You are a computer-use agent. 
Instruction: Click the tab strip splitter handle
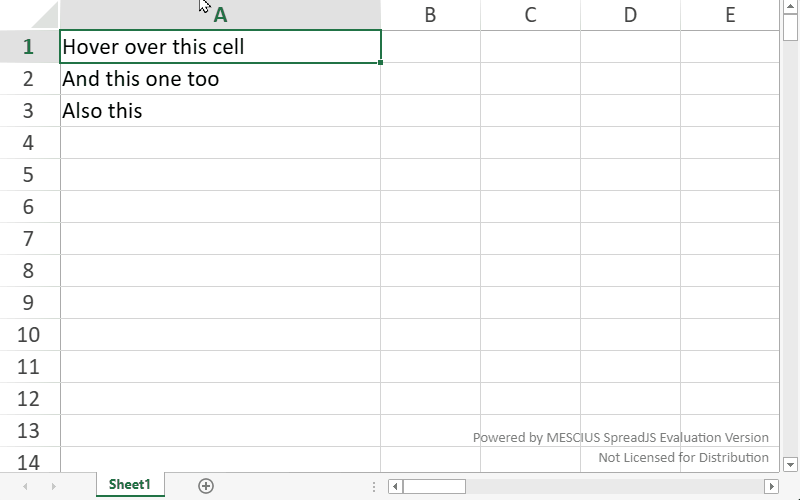coord(374,486)
